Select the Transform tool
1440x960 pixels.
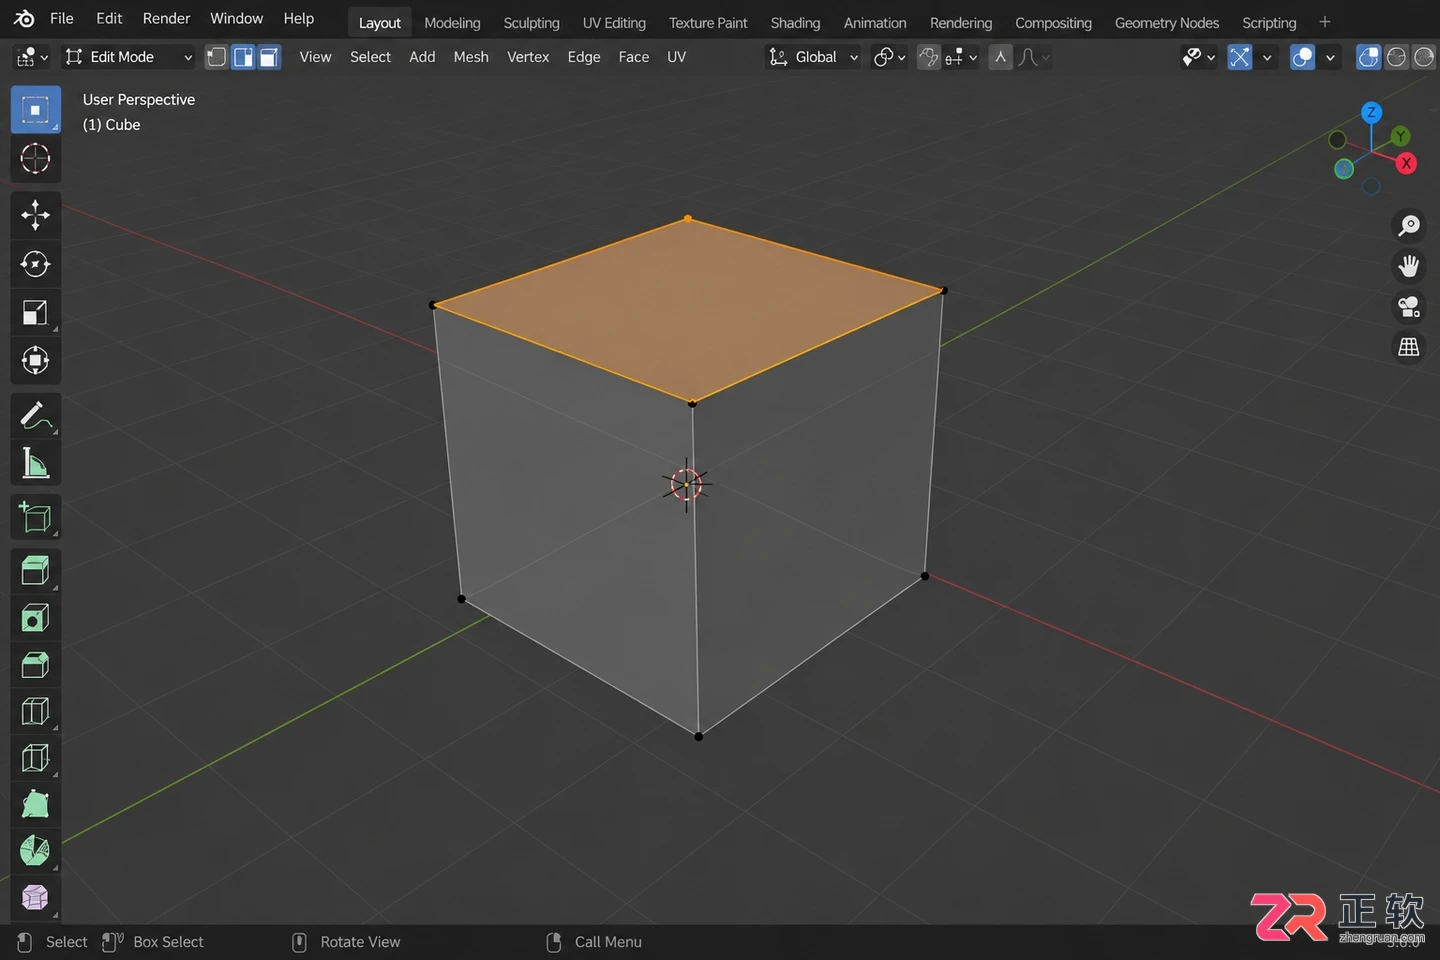click(35, 361)
